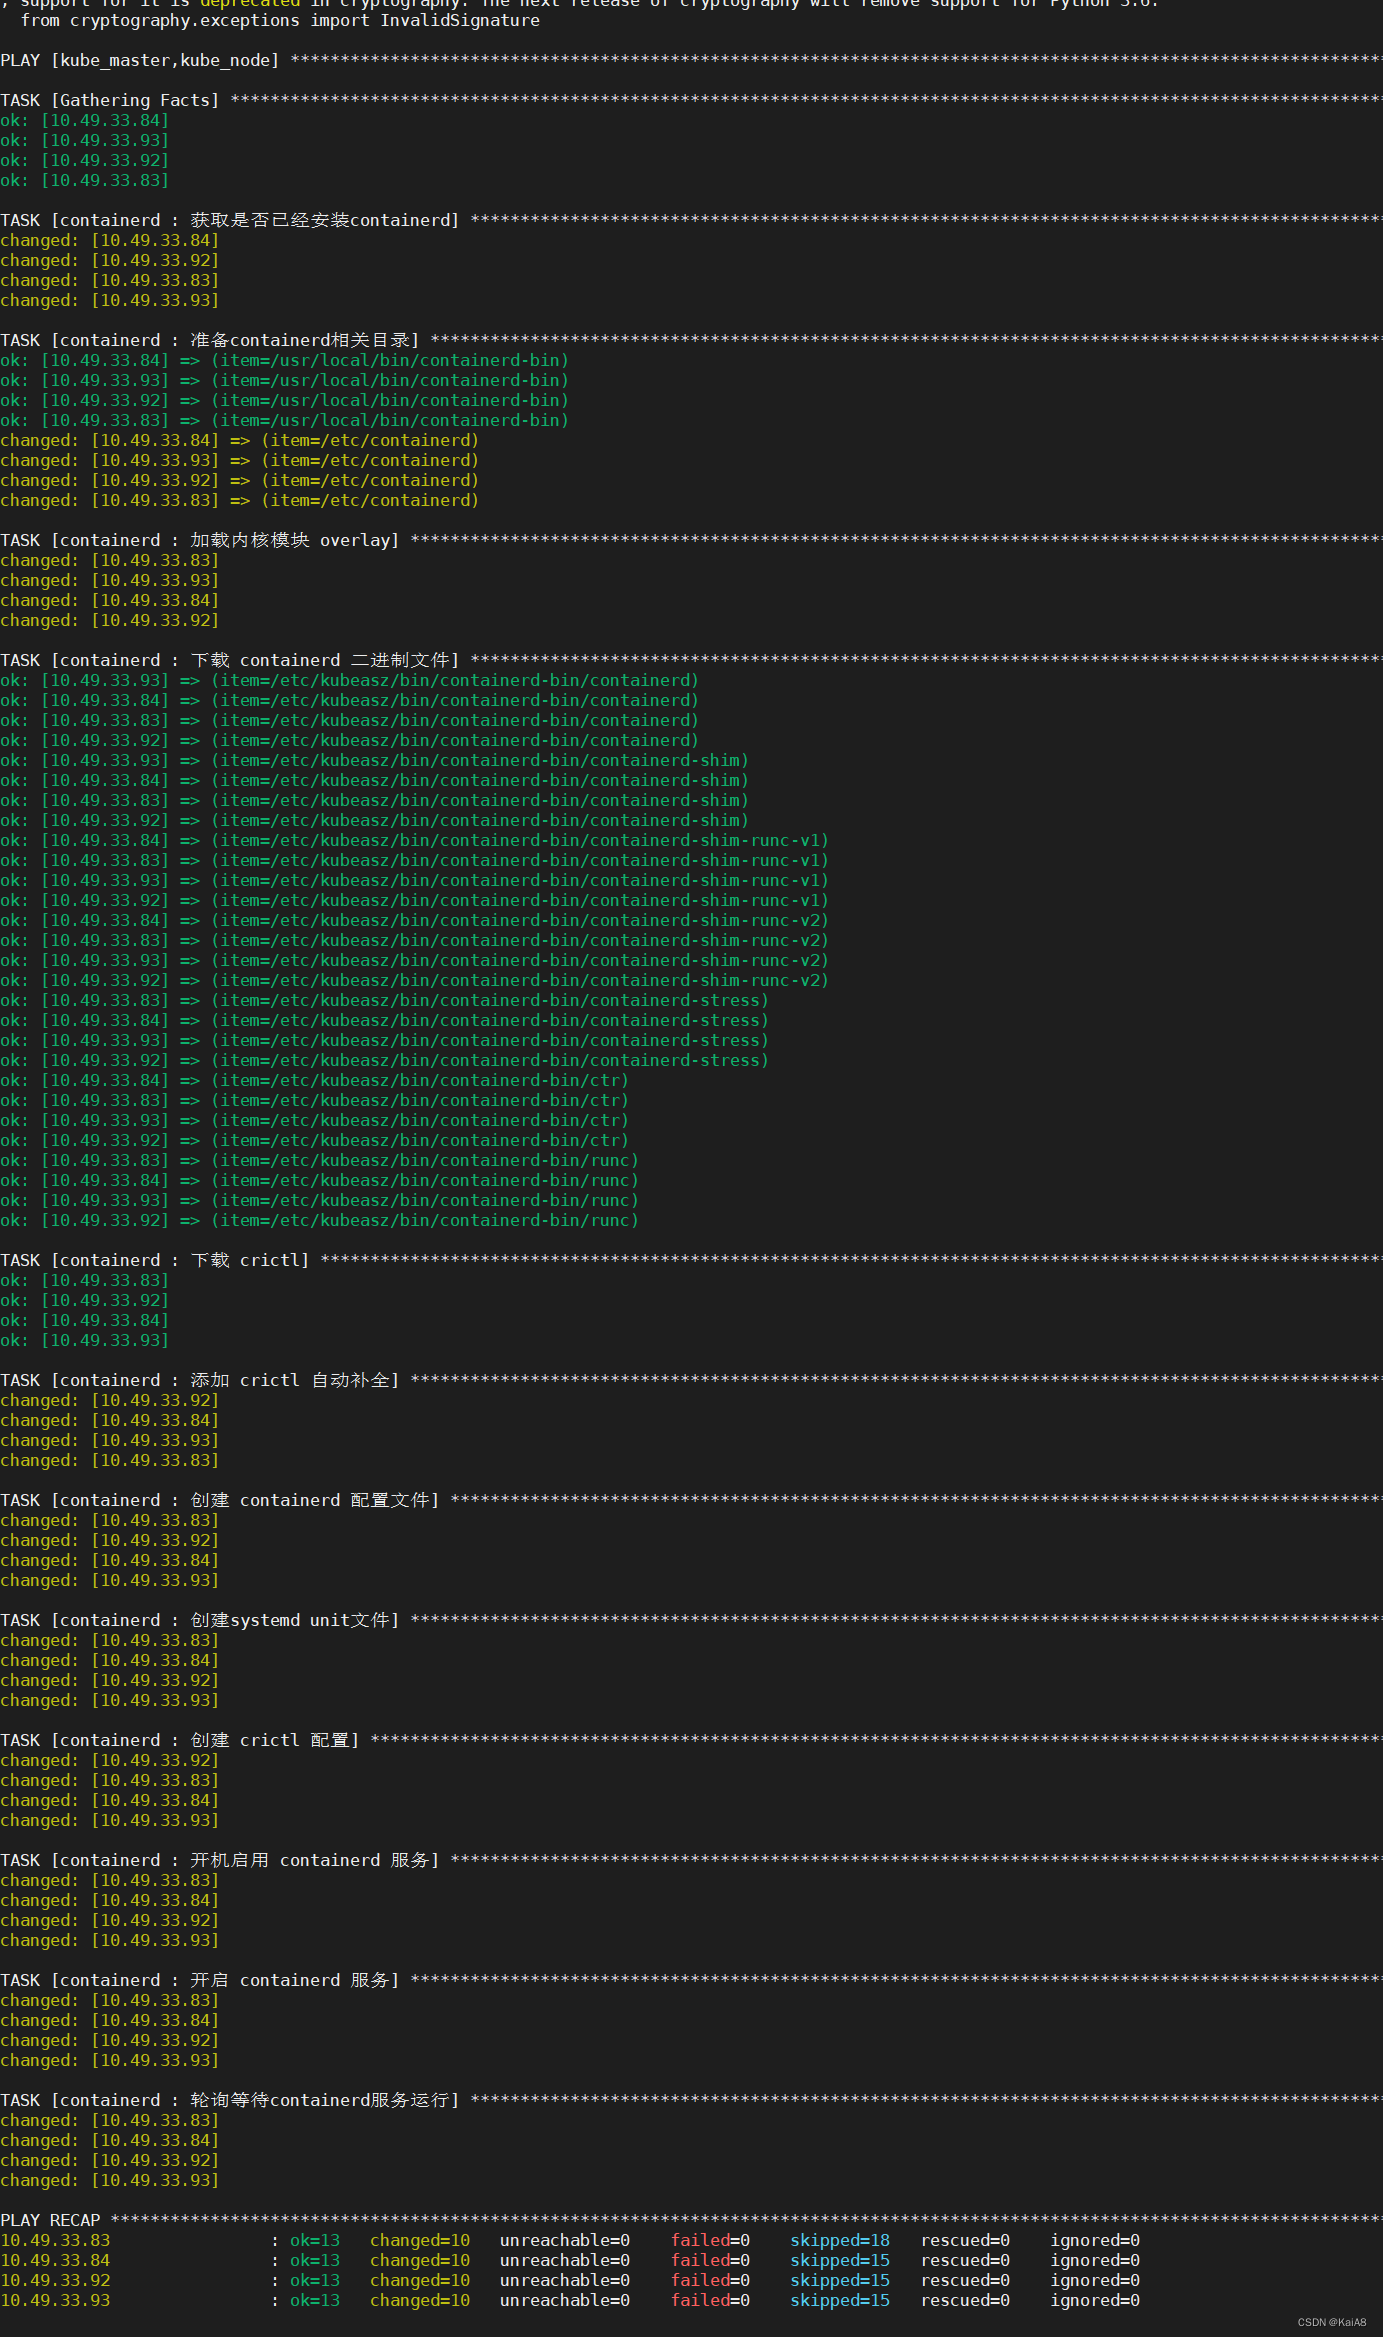Click the TASK [Gathering Facts] header
The height and width of the screenshot is (2337, 1383).
691,100
